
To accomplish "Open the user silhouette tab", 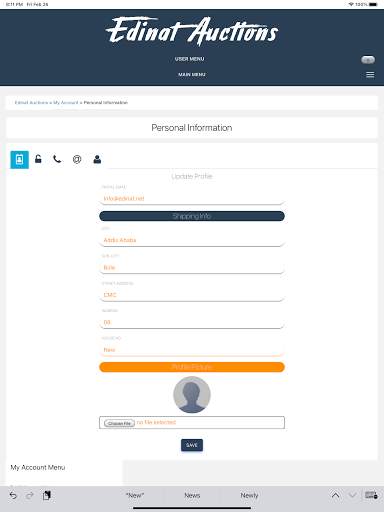I will [97, 159].
